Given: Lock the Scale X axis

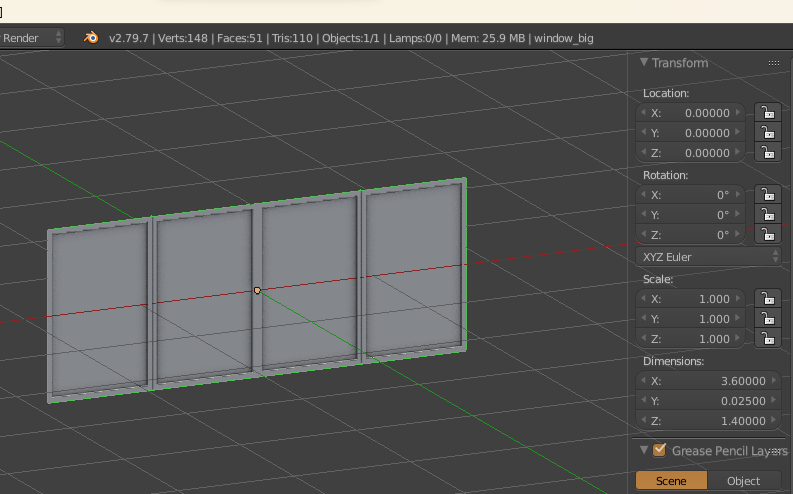Looking at the screenshot, I should pos(767,299).
